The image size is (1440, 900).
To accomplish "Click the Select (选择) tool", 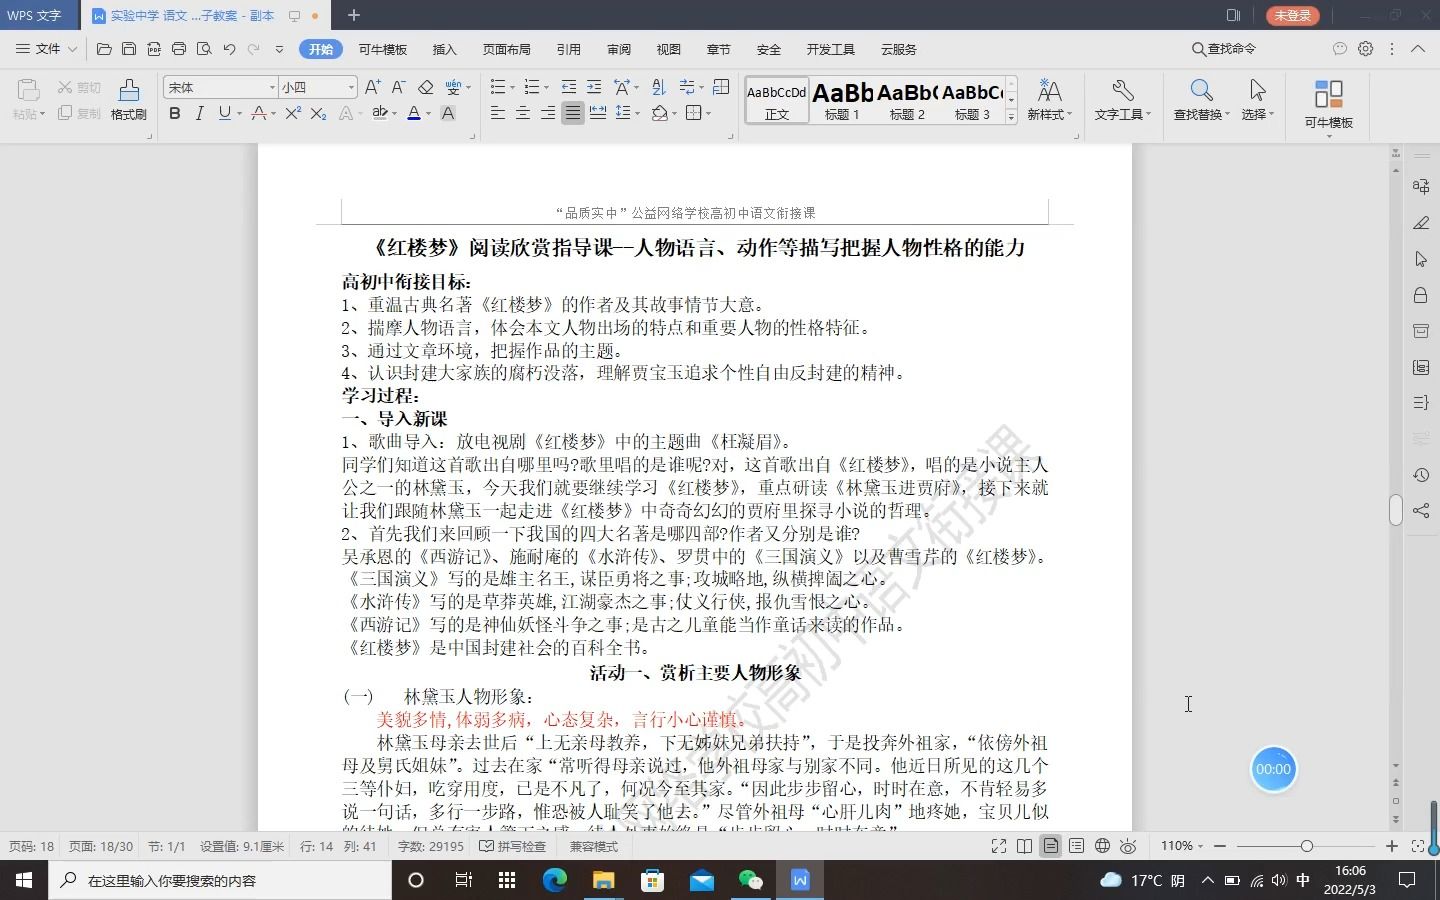I will (1258, 100).
